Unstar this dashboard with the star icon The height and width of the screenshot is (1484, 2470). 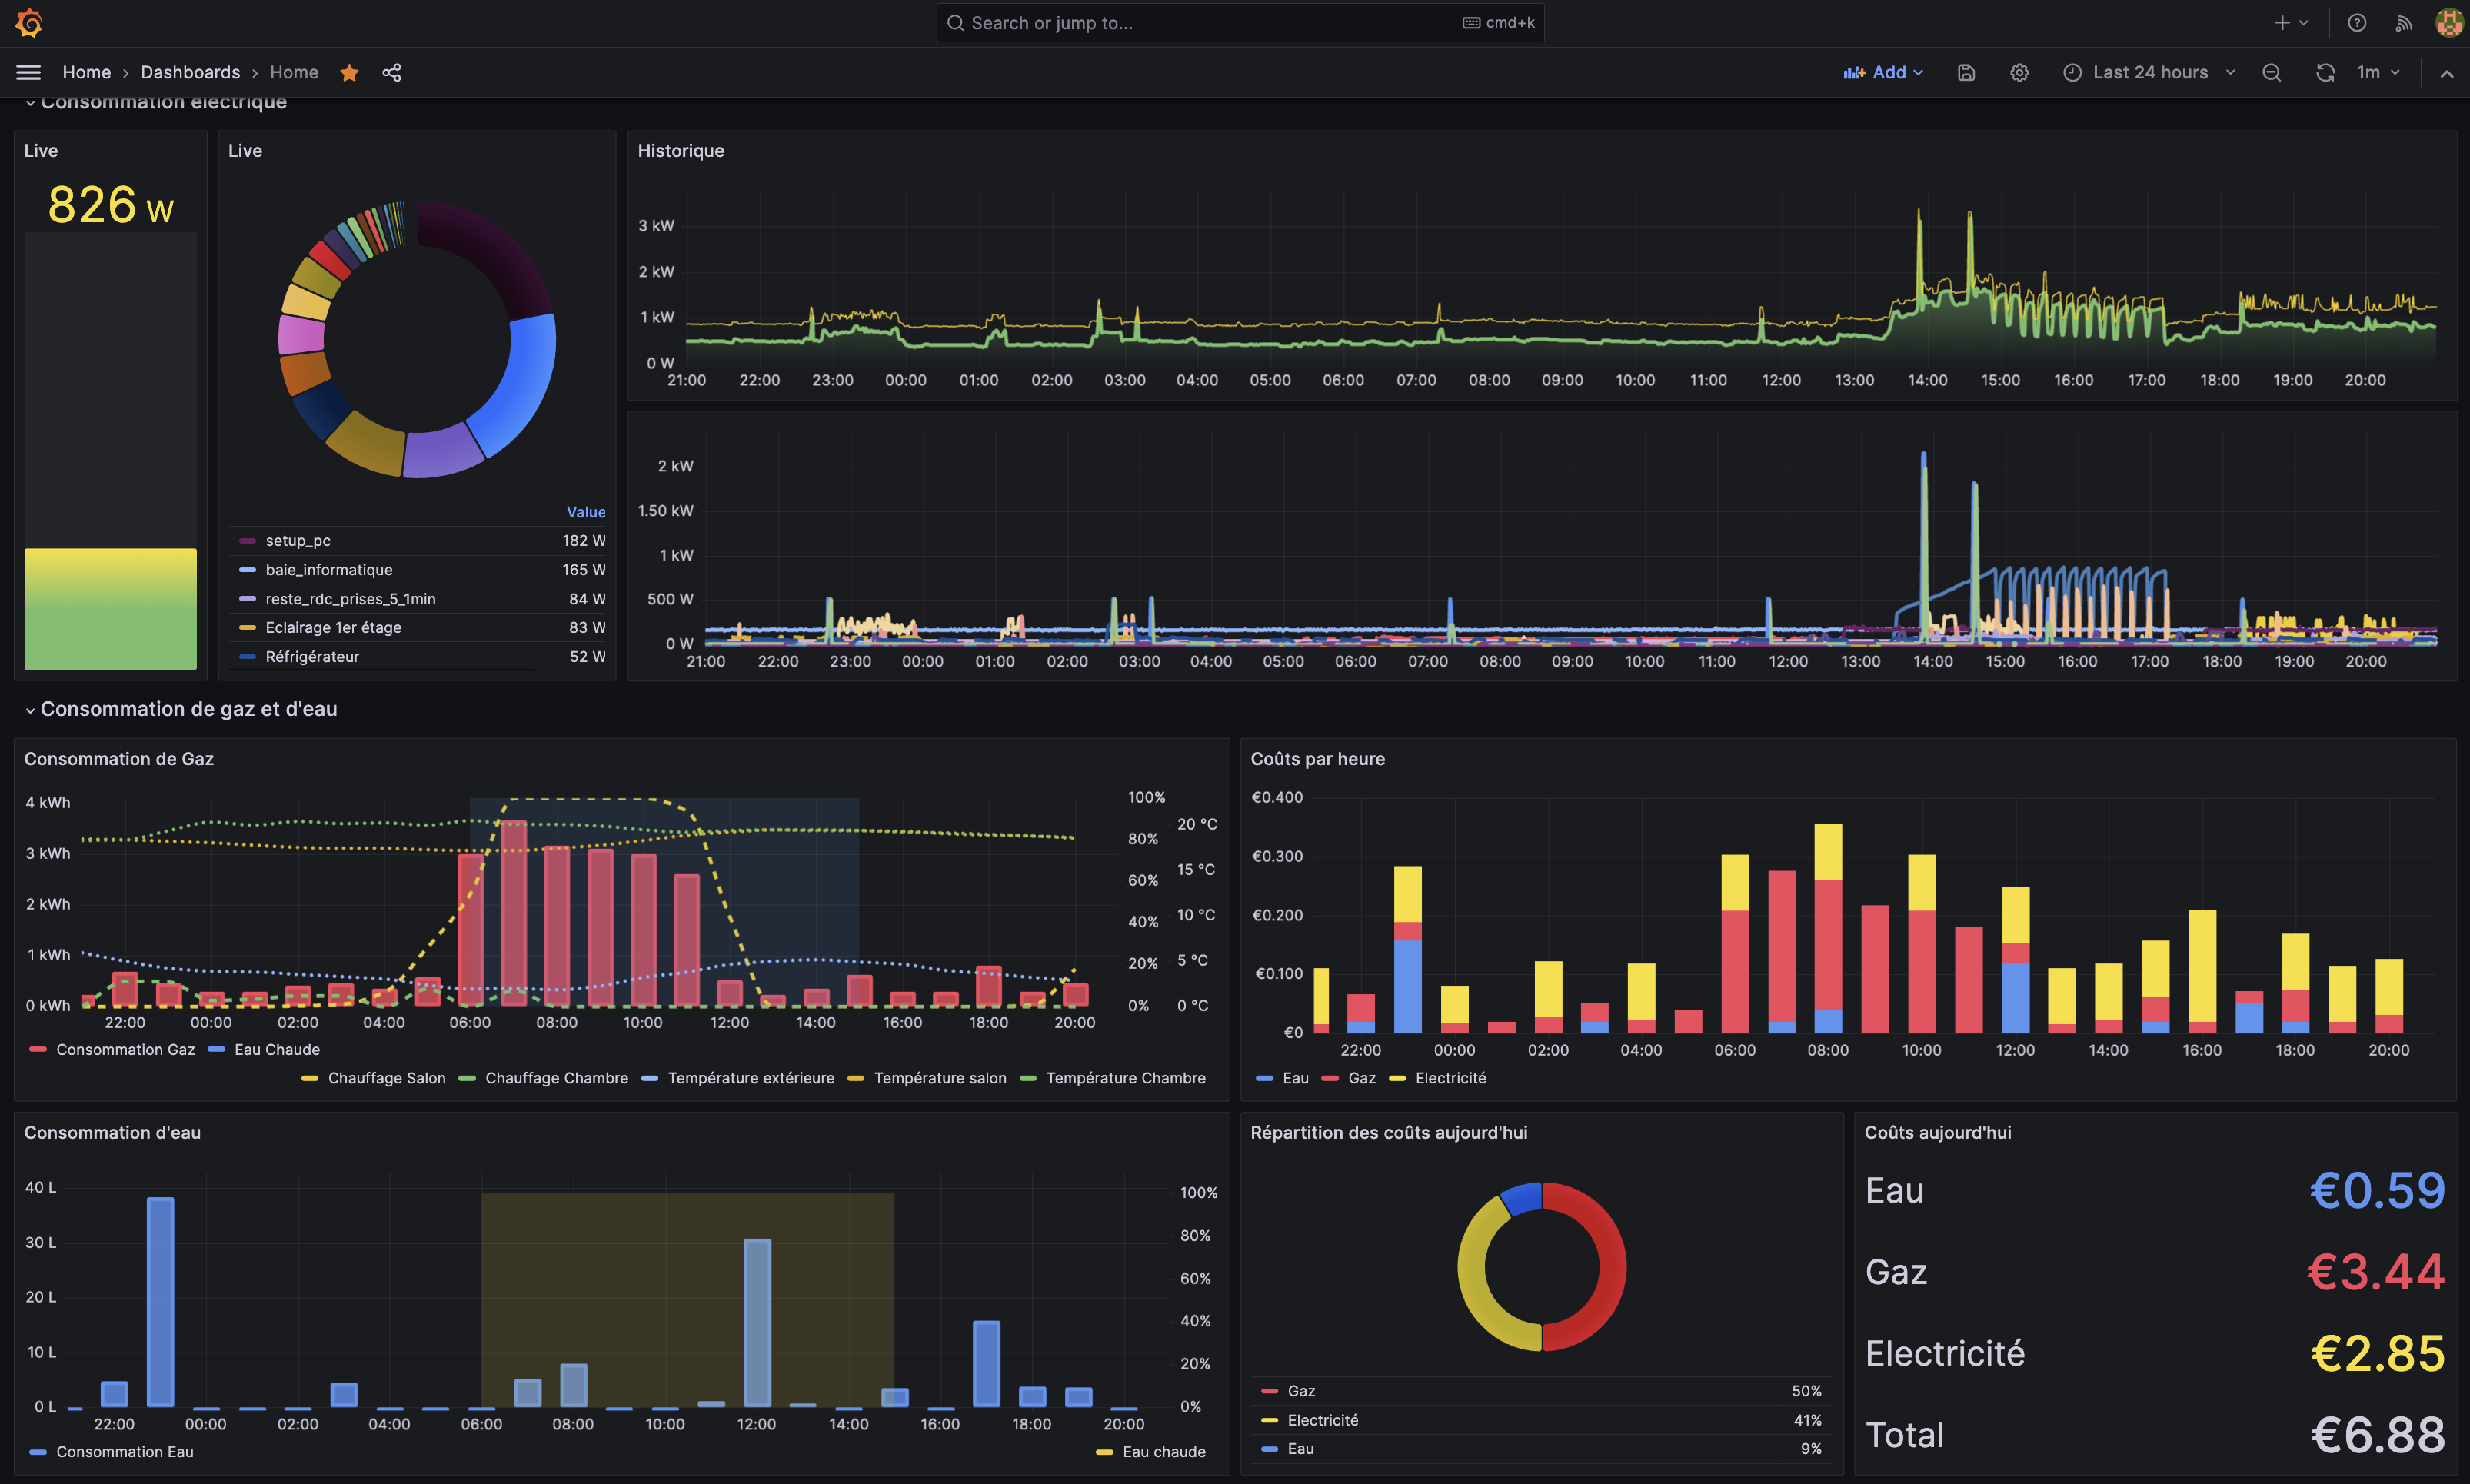pyautogui.click(x=349, y=72)
